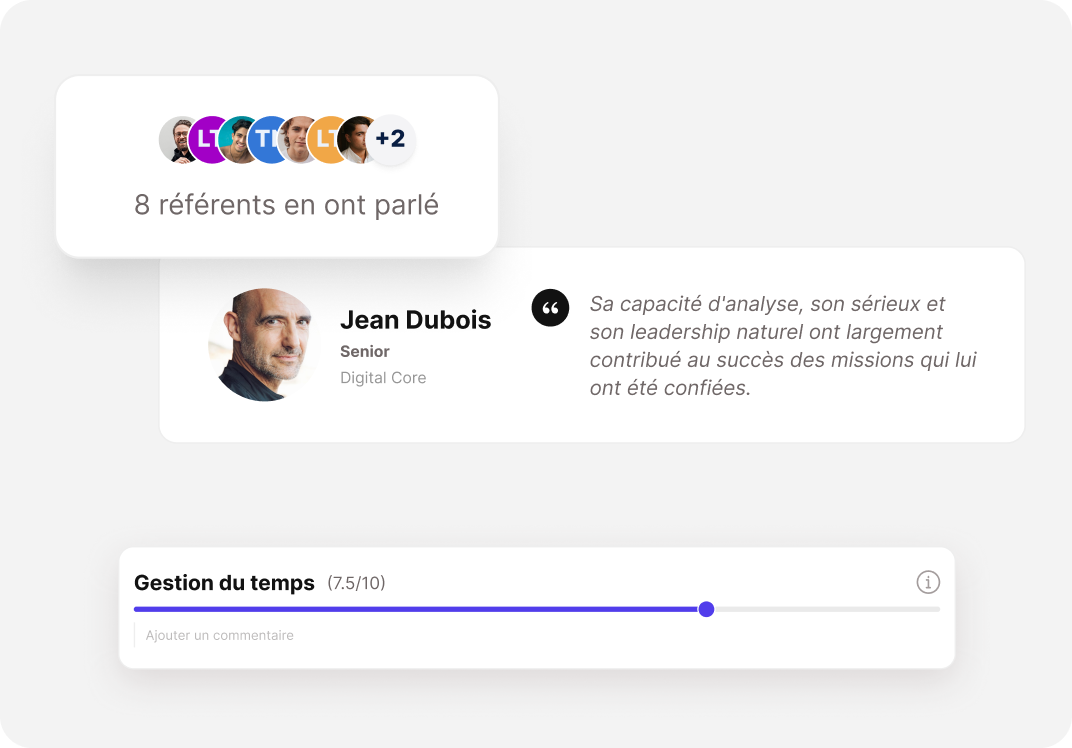Select the purple LT avatar

click(x=206, y=139)
